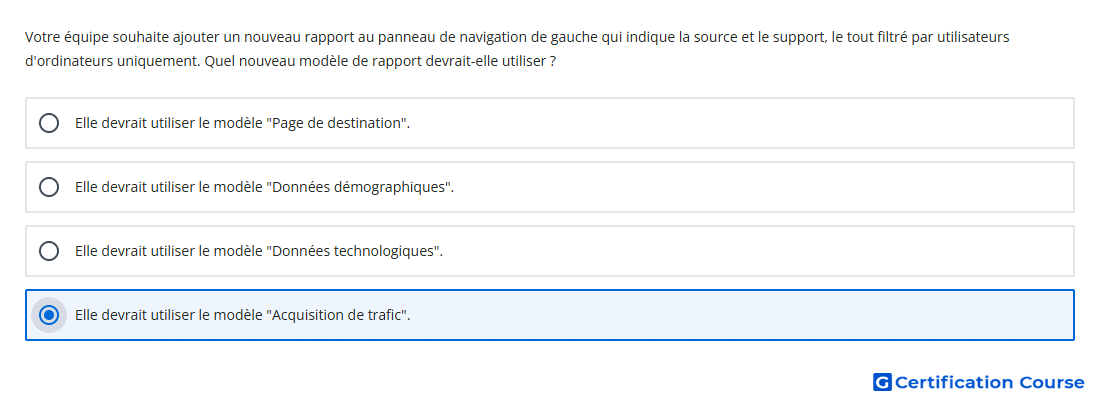Choose the "Données démographiques" radio circle

tap(48, 187)
